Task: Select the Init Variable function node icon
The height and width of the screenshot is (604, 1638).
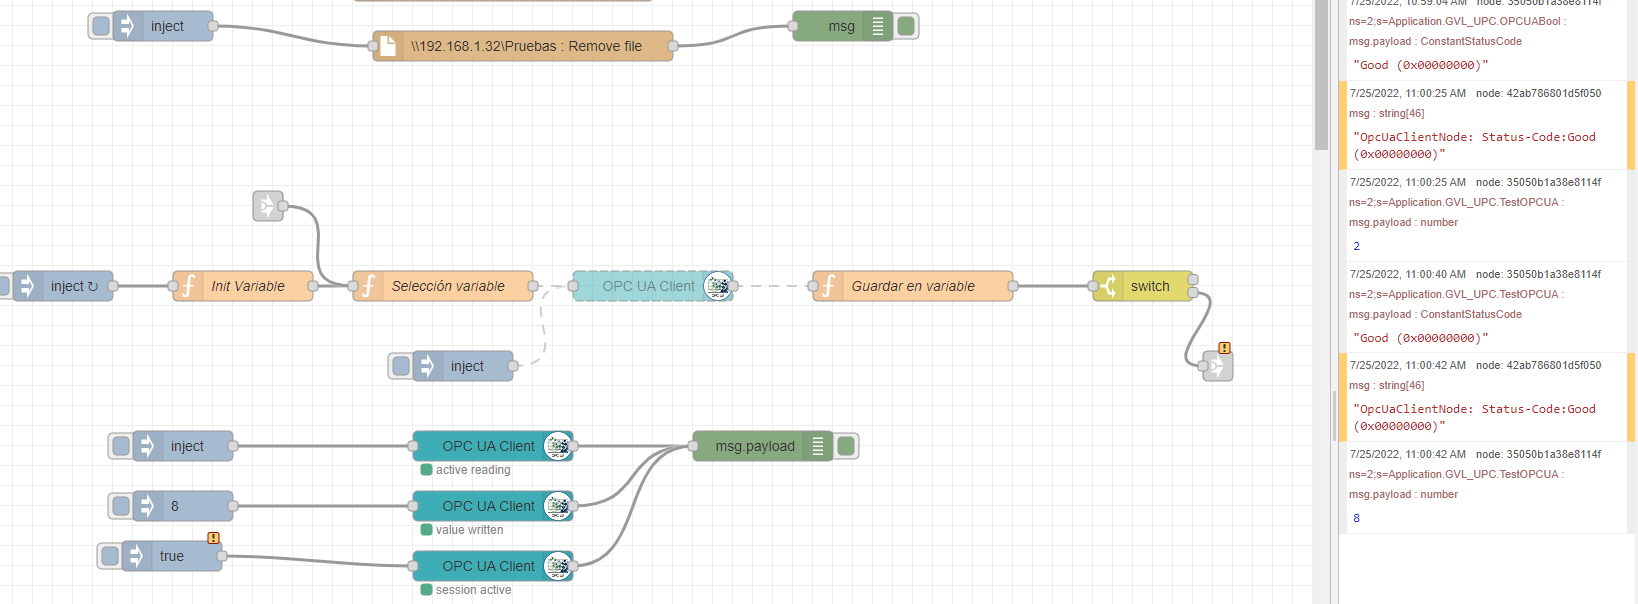Action: click(x=188, y=286)
